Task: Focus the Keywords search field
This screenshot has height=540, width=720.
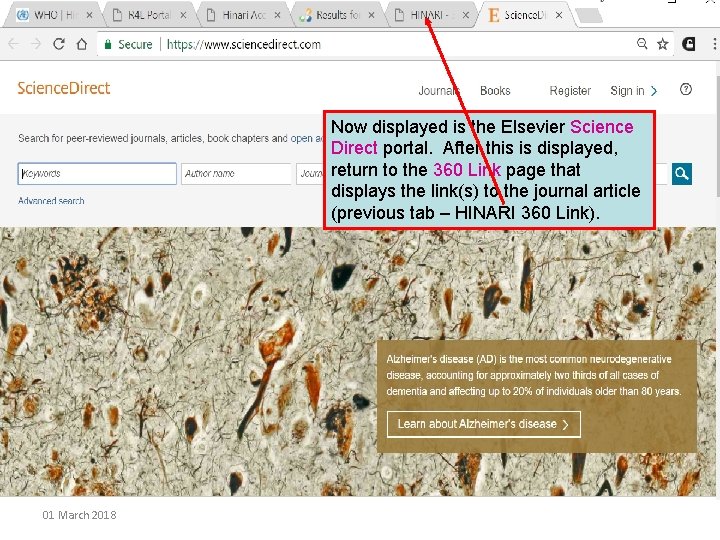Action: pos(97,174)
